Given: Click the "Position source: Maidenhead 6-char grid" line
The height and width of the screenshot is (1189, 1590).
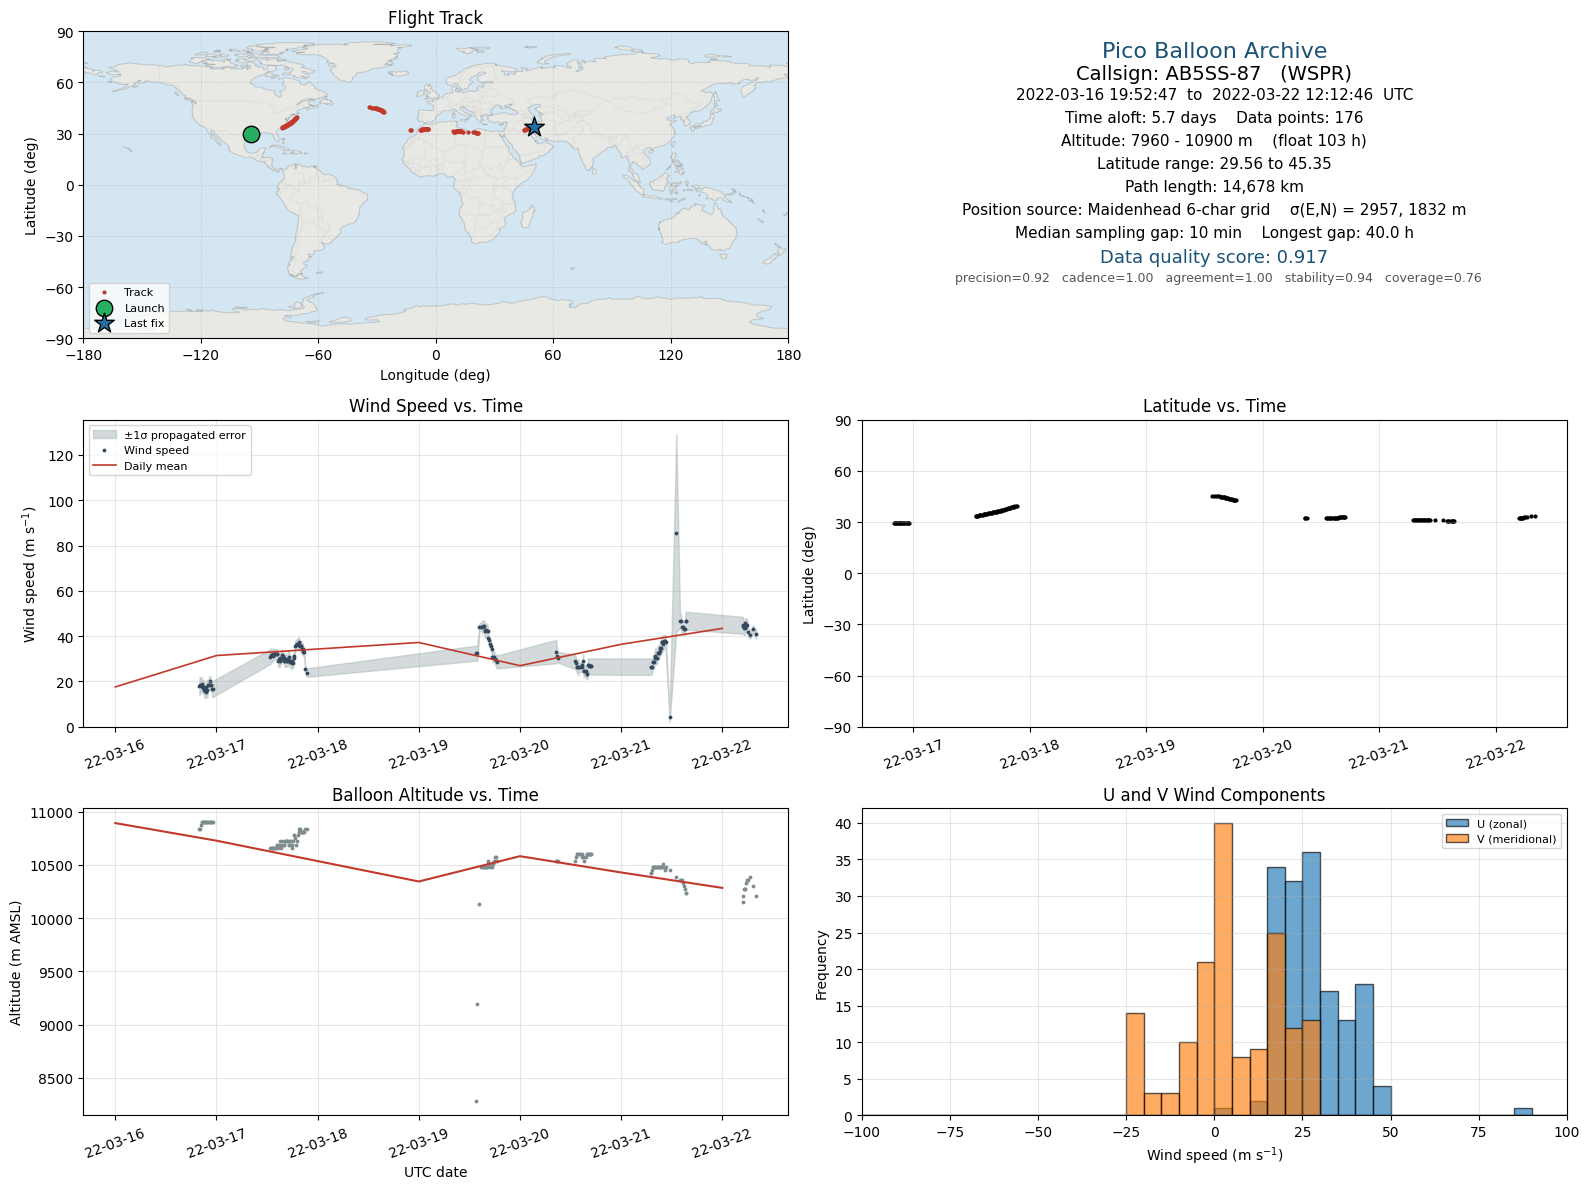Looking at the screenshot, I should pos(1214,210).
